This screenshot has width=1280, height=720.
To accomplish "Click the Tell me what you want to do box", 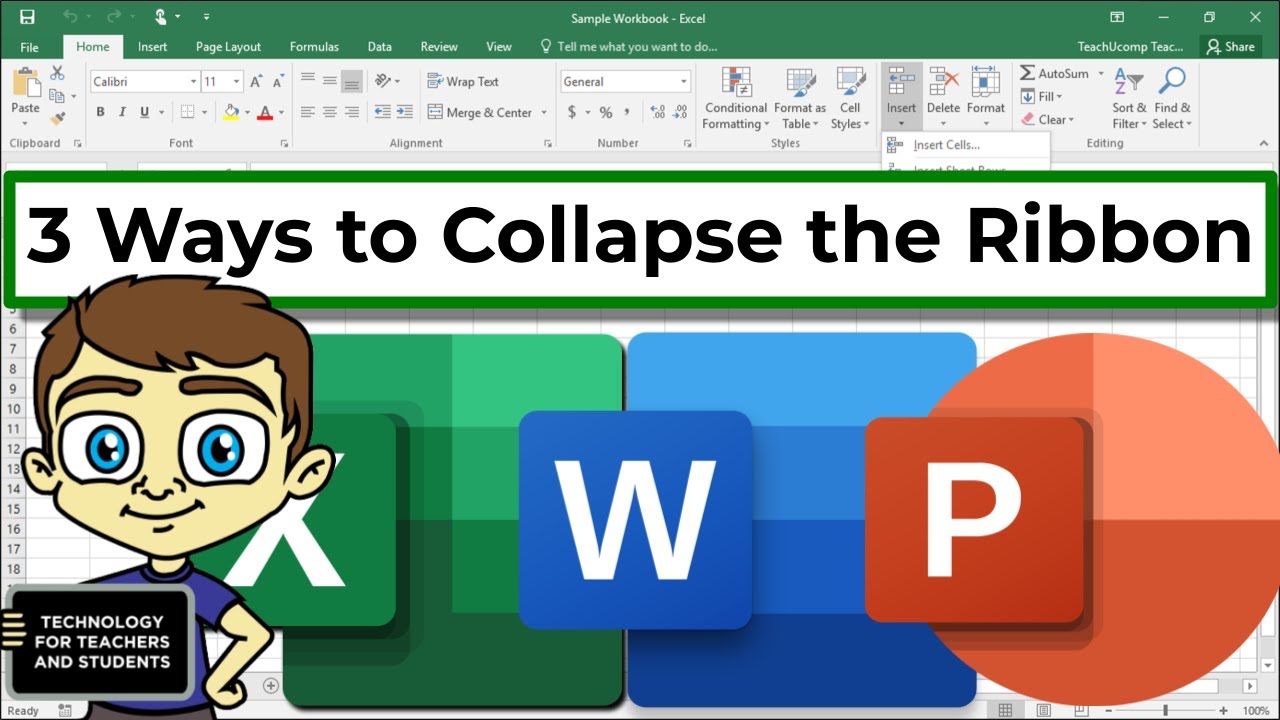I will (x=628, y=47).
